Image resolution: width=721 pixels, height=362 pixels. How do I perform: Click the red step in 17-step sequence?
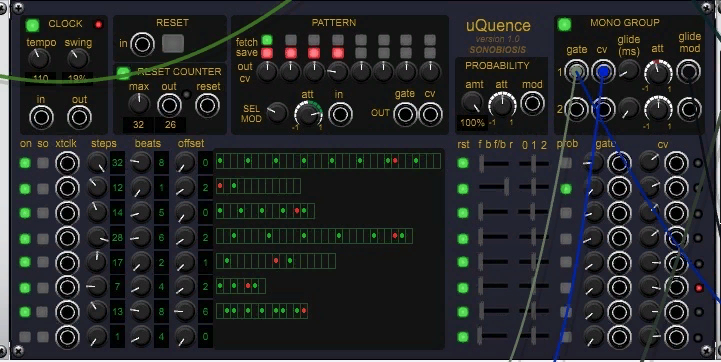point(276,261)
